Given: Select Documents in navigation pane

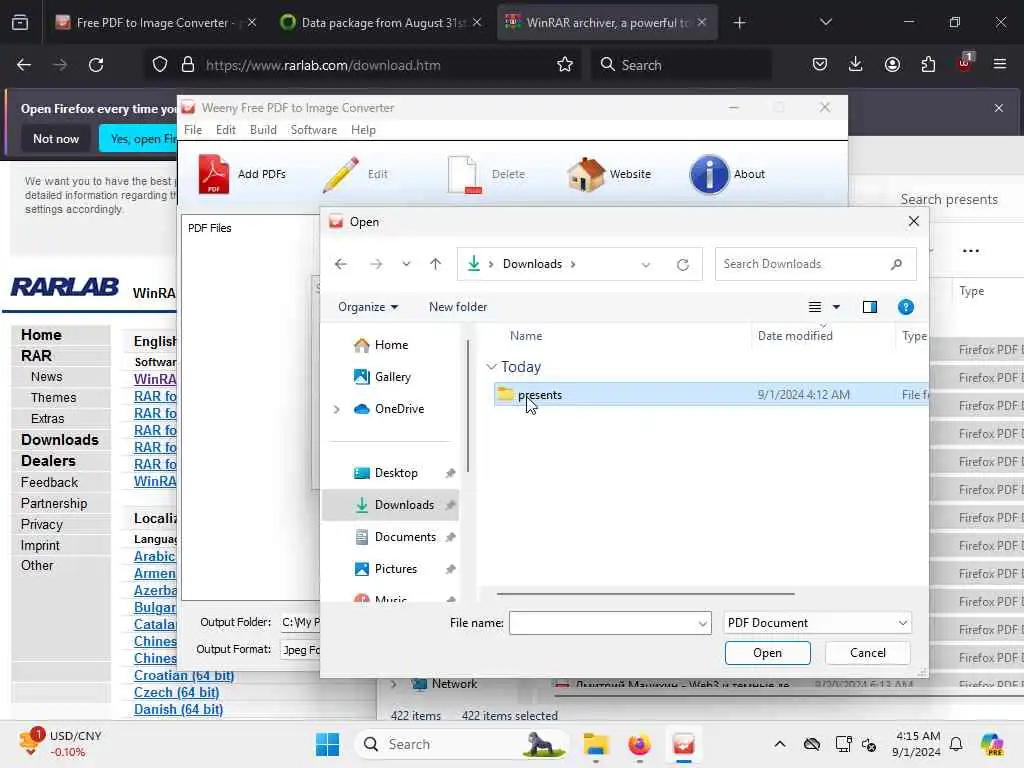Looking at the screenshot, I should coord(405,537).
